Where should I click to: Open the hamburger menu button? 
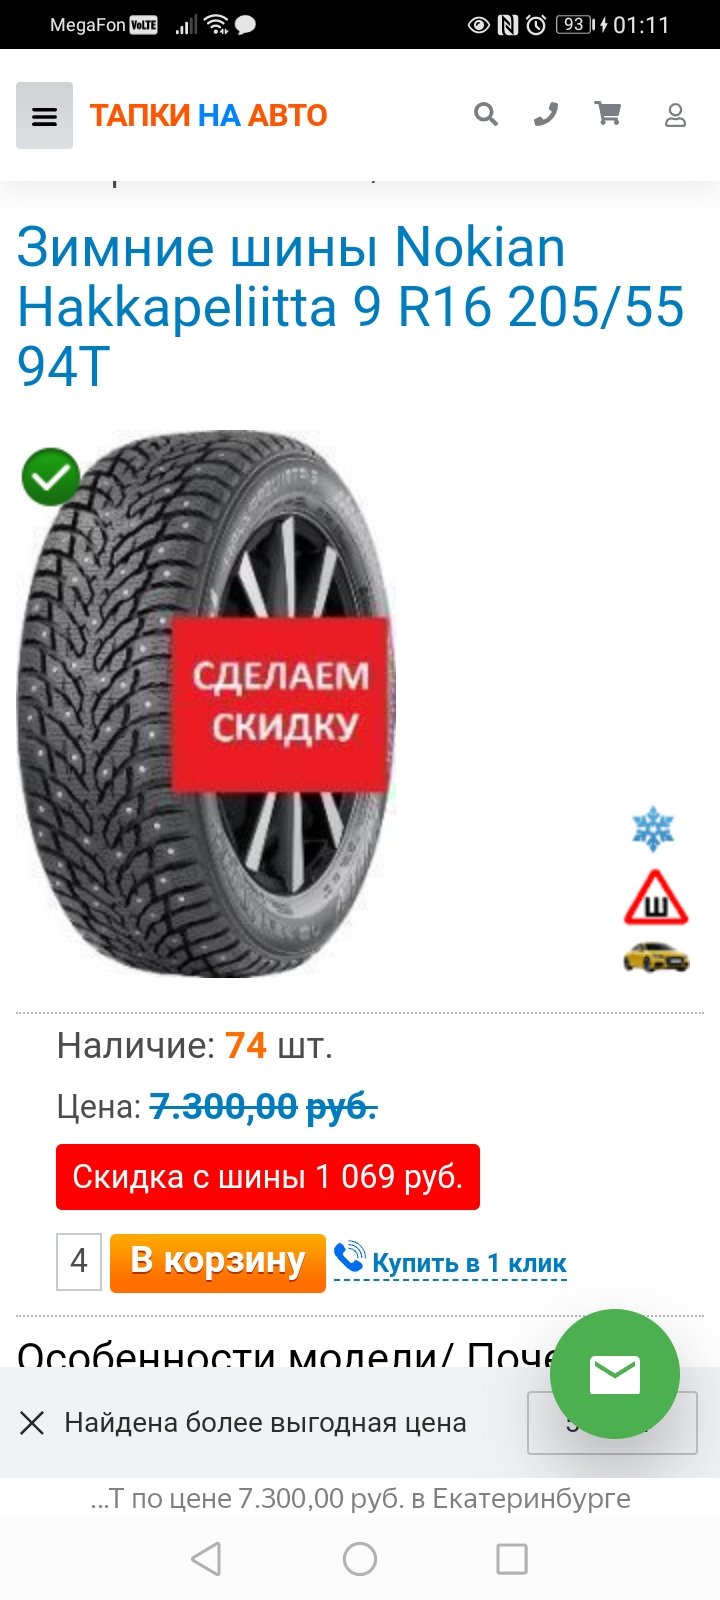[44, 116]
